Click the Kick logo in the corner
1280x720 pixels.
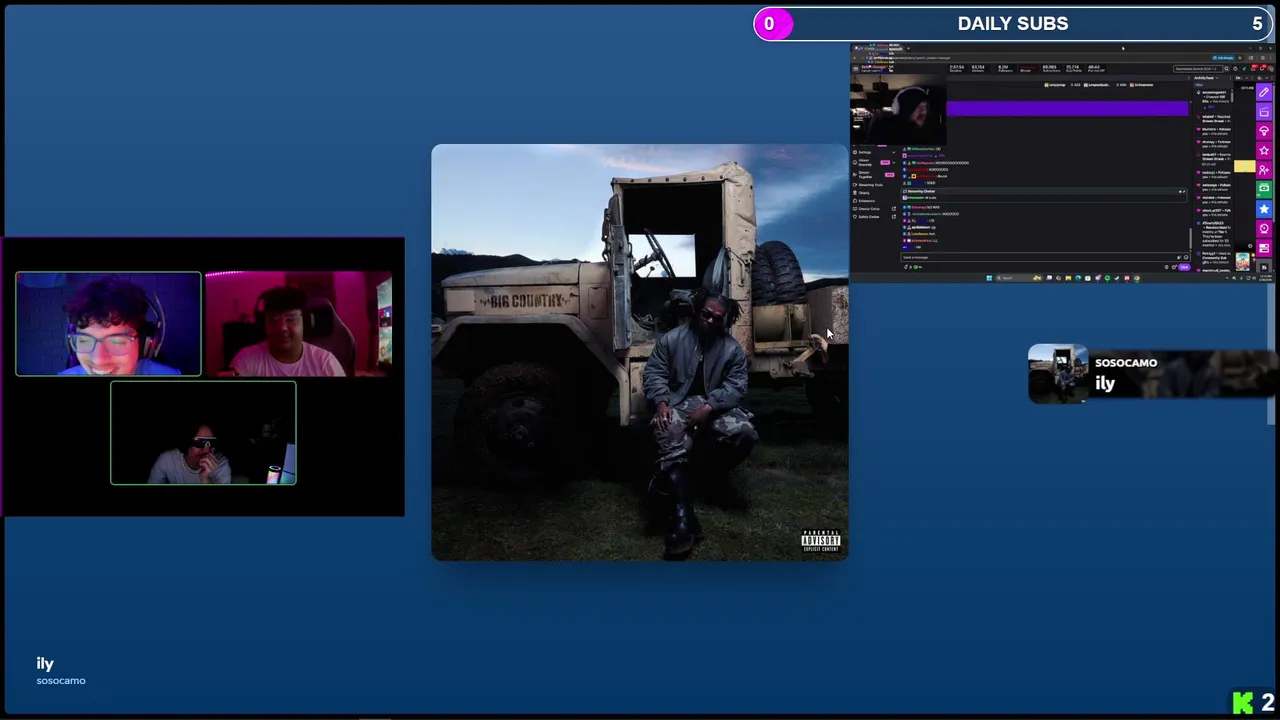[1243, 703]
